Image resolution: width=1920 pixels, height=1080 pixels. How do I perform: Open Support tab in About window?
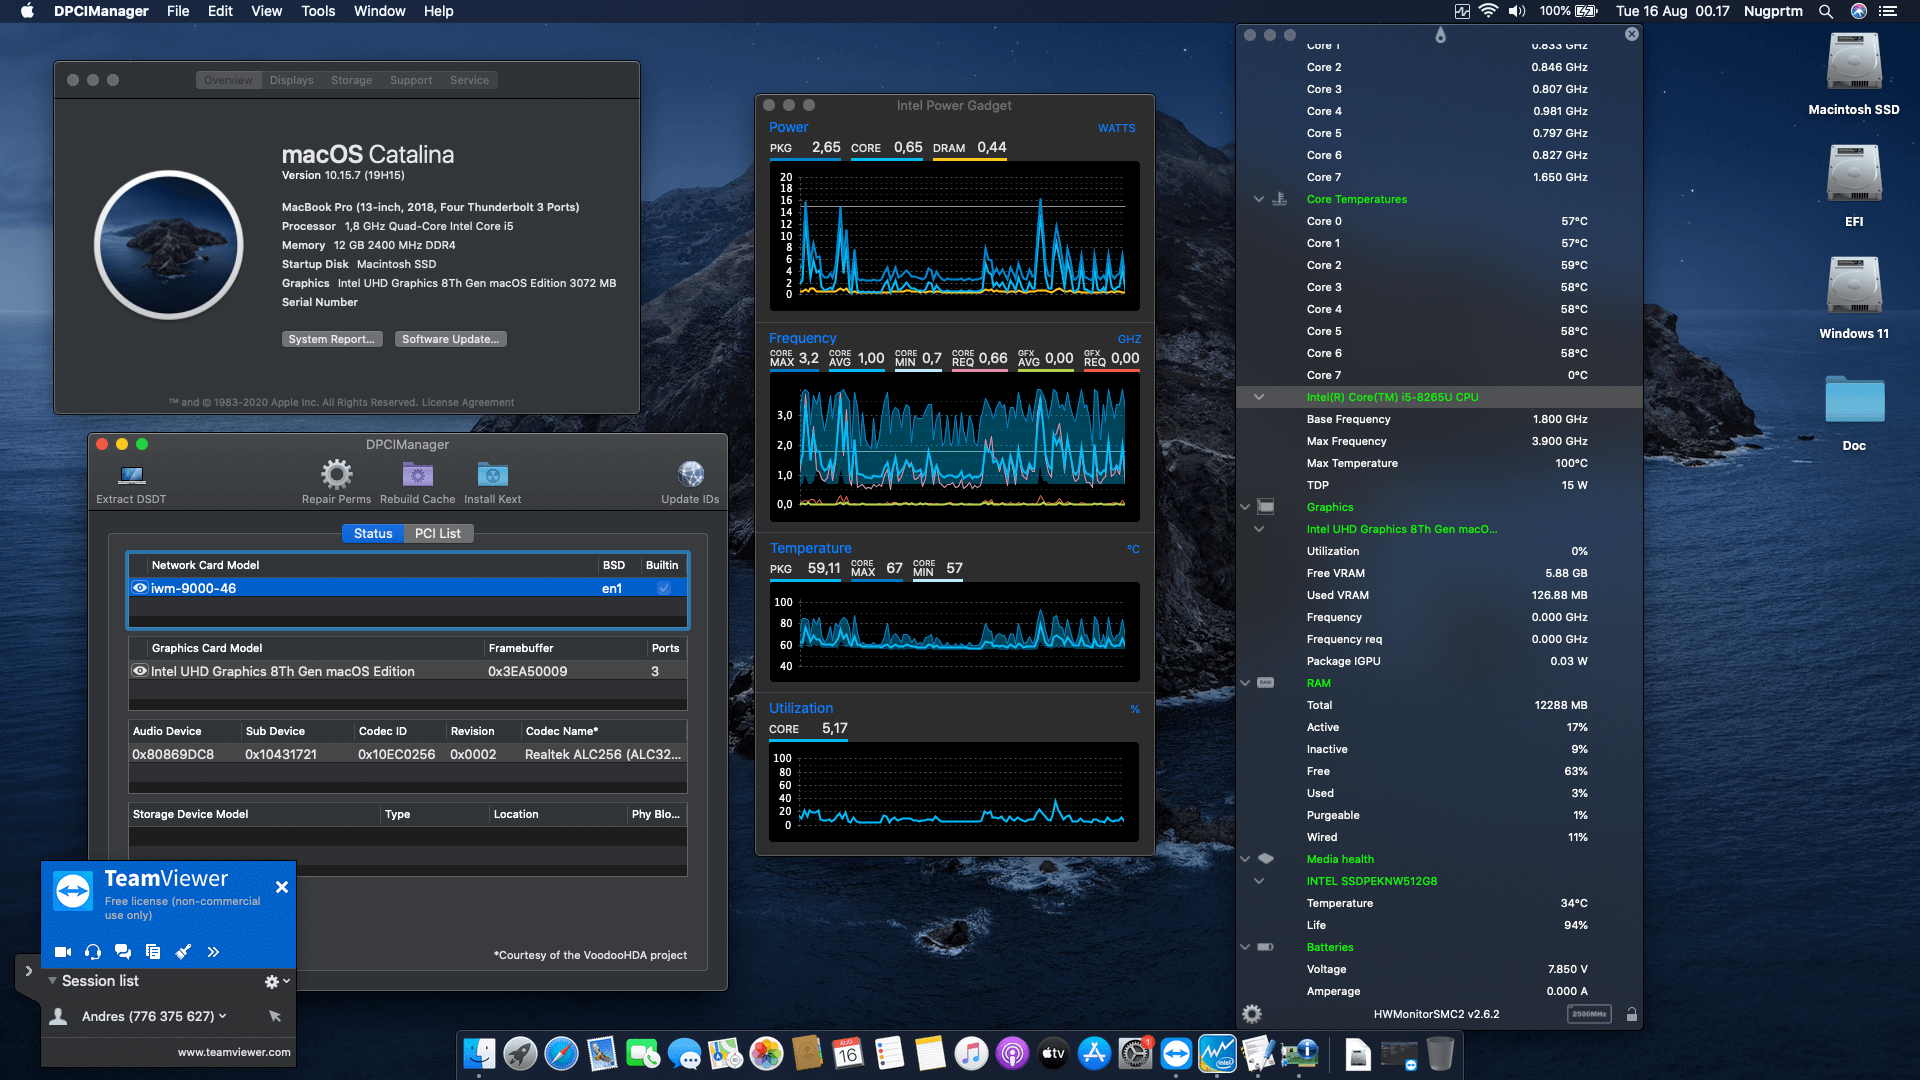[411, 80]
